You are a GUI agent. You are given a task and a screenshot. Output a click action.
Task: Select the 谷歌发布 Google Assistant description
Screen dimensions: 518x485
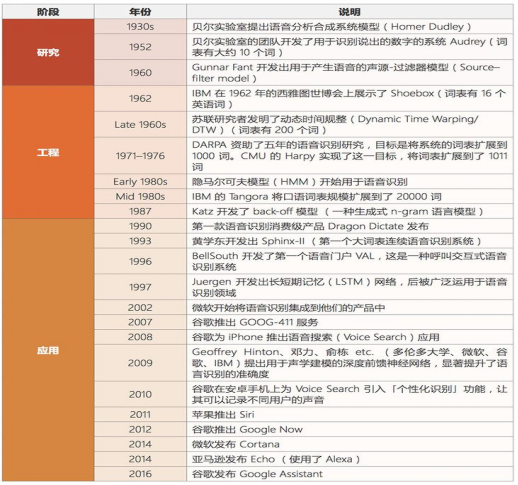pyautogui.click(x=350, y=474)
